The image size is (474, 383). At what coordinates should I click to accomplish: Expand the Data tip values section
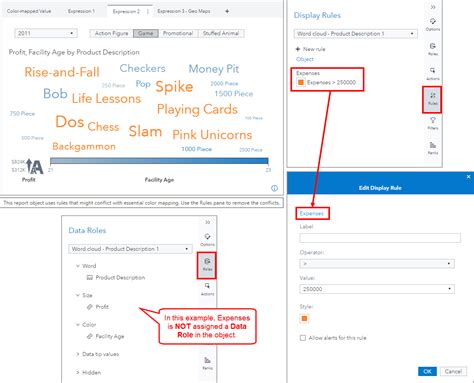coord(78,354)
